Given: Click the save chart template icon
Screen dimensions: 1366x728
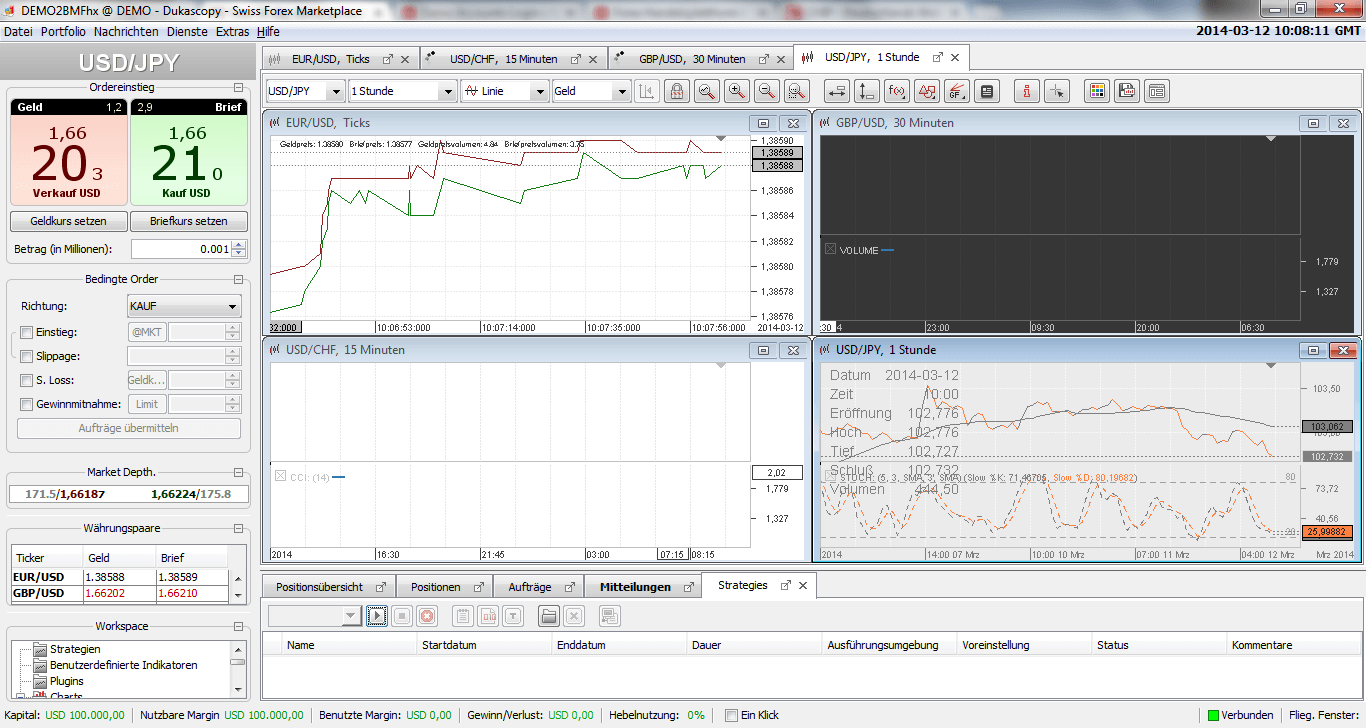Looking at the screenshot, I should (1127, 91).
